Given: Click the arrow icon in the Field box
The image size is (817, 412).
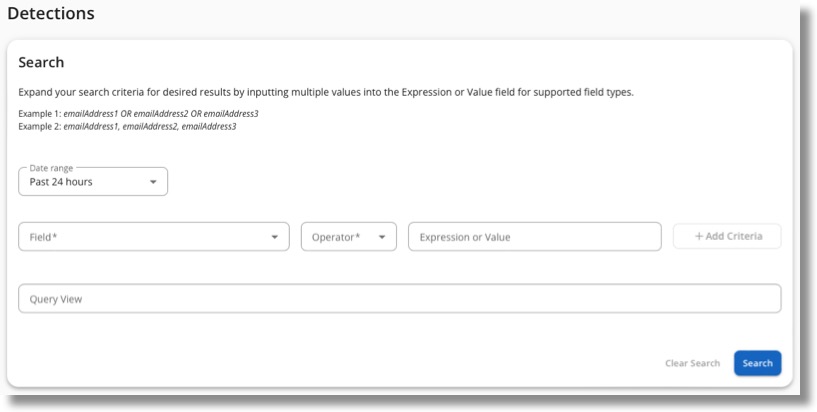Looking at the screenshot, I should pos(274,237).
